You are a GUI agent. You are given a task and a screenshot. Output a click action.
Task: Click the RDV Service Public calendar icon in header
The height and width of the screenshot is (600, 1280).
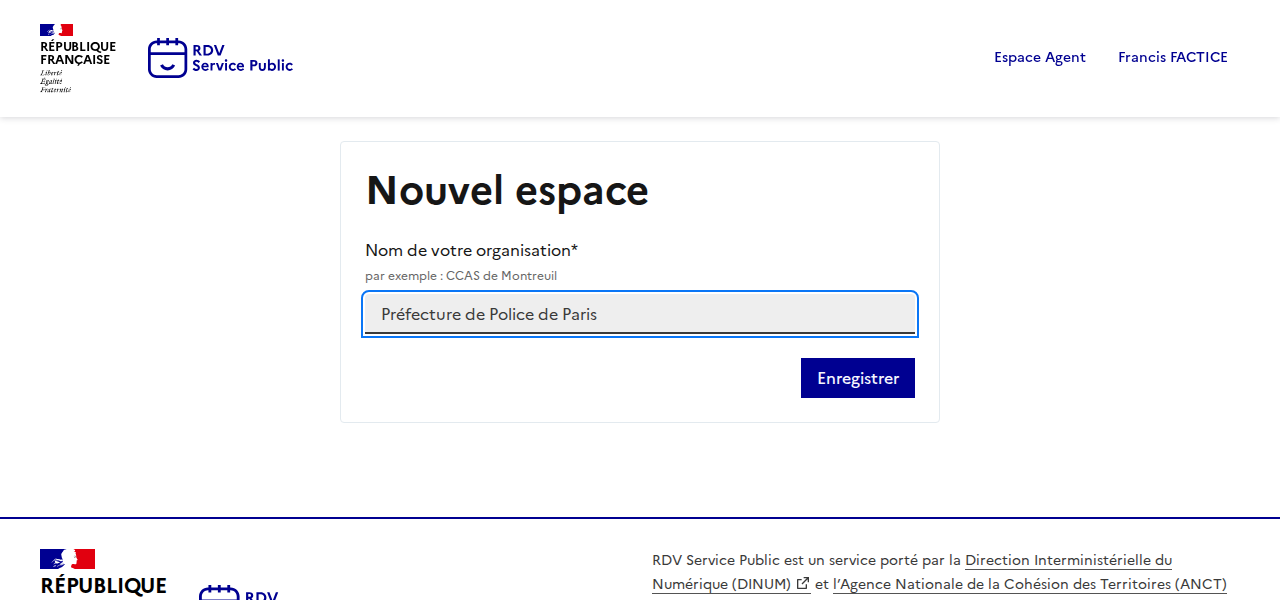(x=167, y=58)
